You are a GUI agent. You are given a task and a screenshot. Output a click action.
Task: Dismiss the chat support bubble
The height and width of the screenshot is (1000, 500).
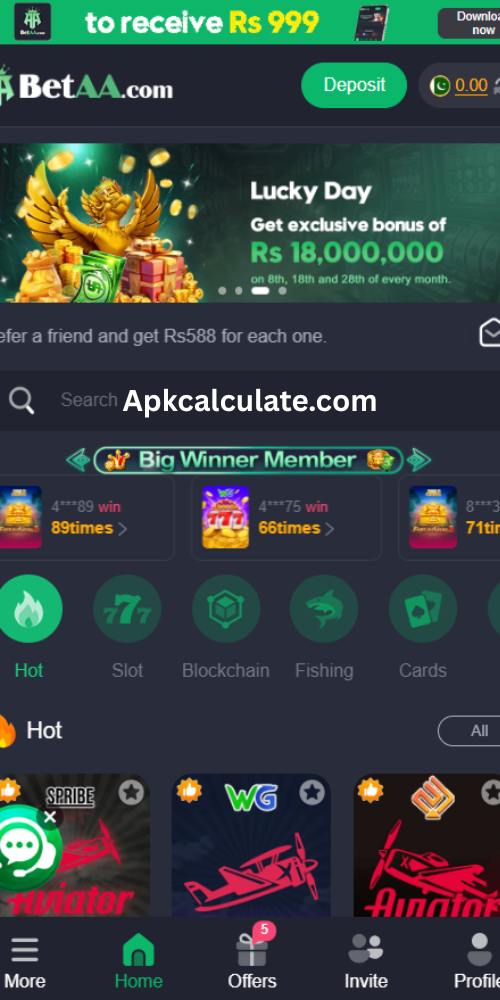[x=50, y=817]
